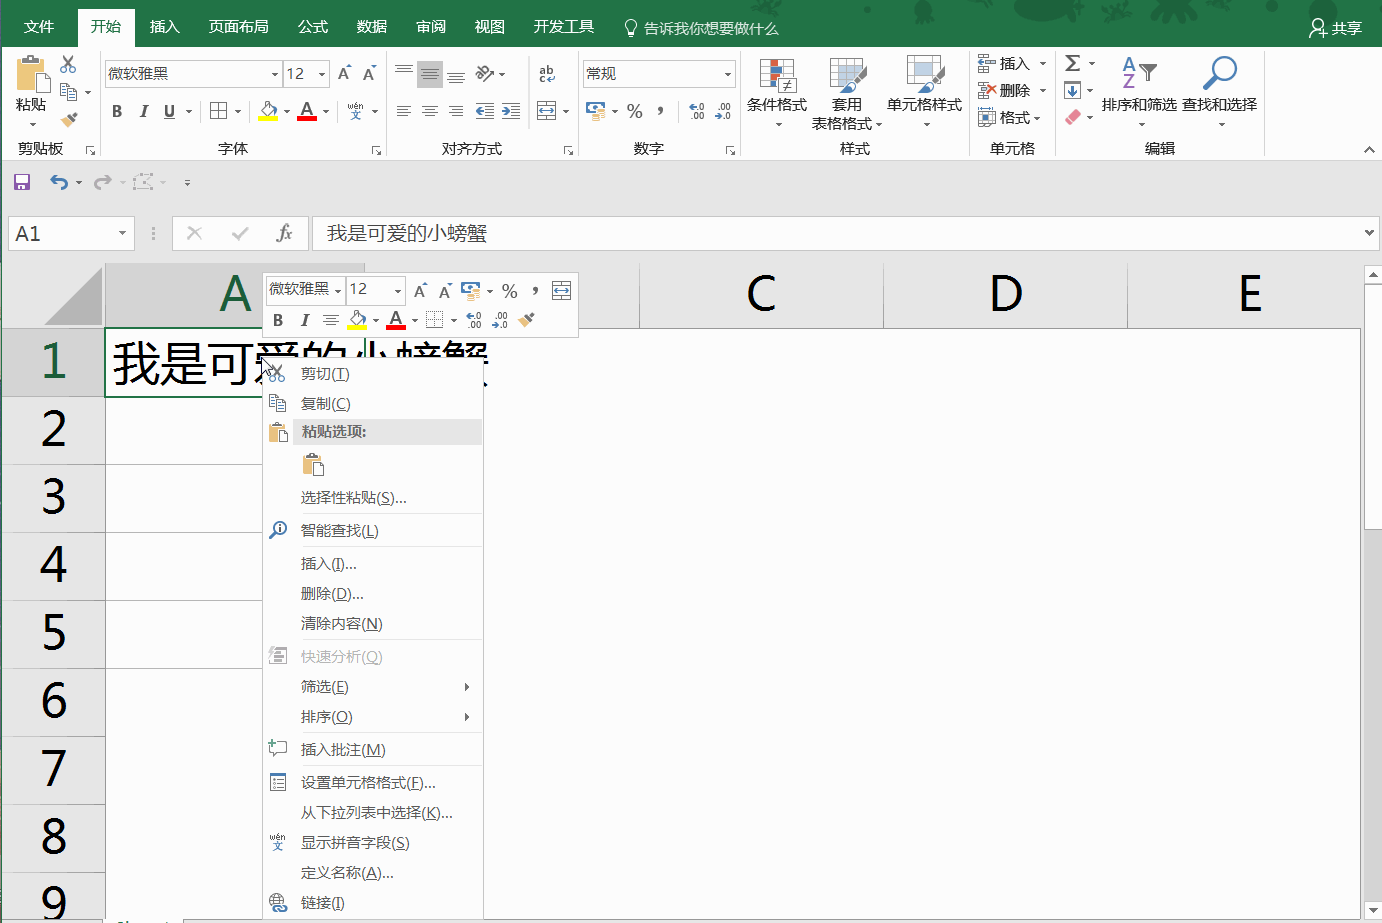Click the 共享 share button
This screenshot has height=923, width=1382.
click(1336, 28)
